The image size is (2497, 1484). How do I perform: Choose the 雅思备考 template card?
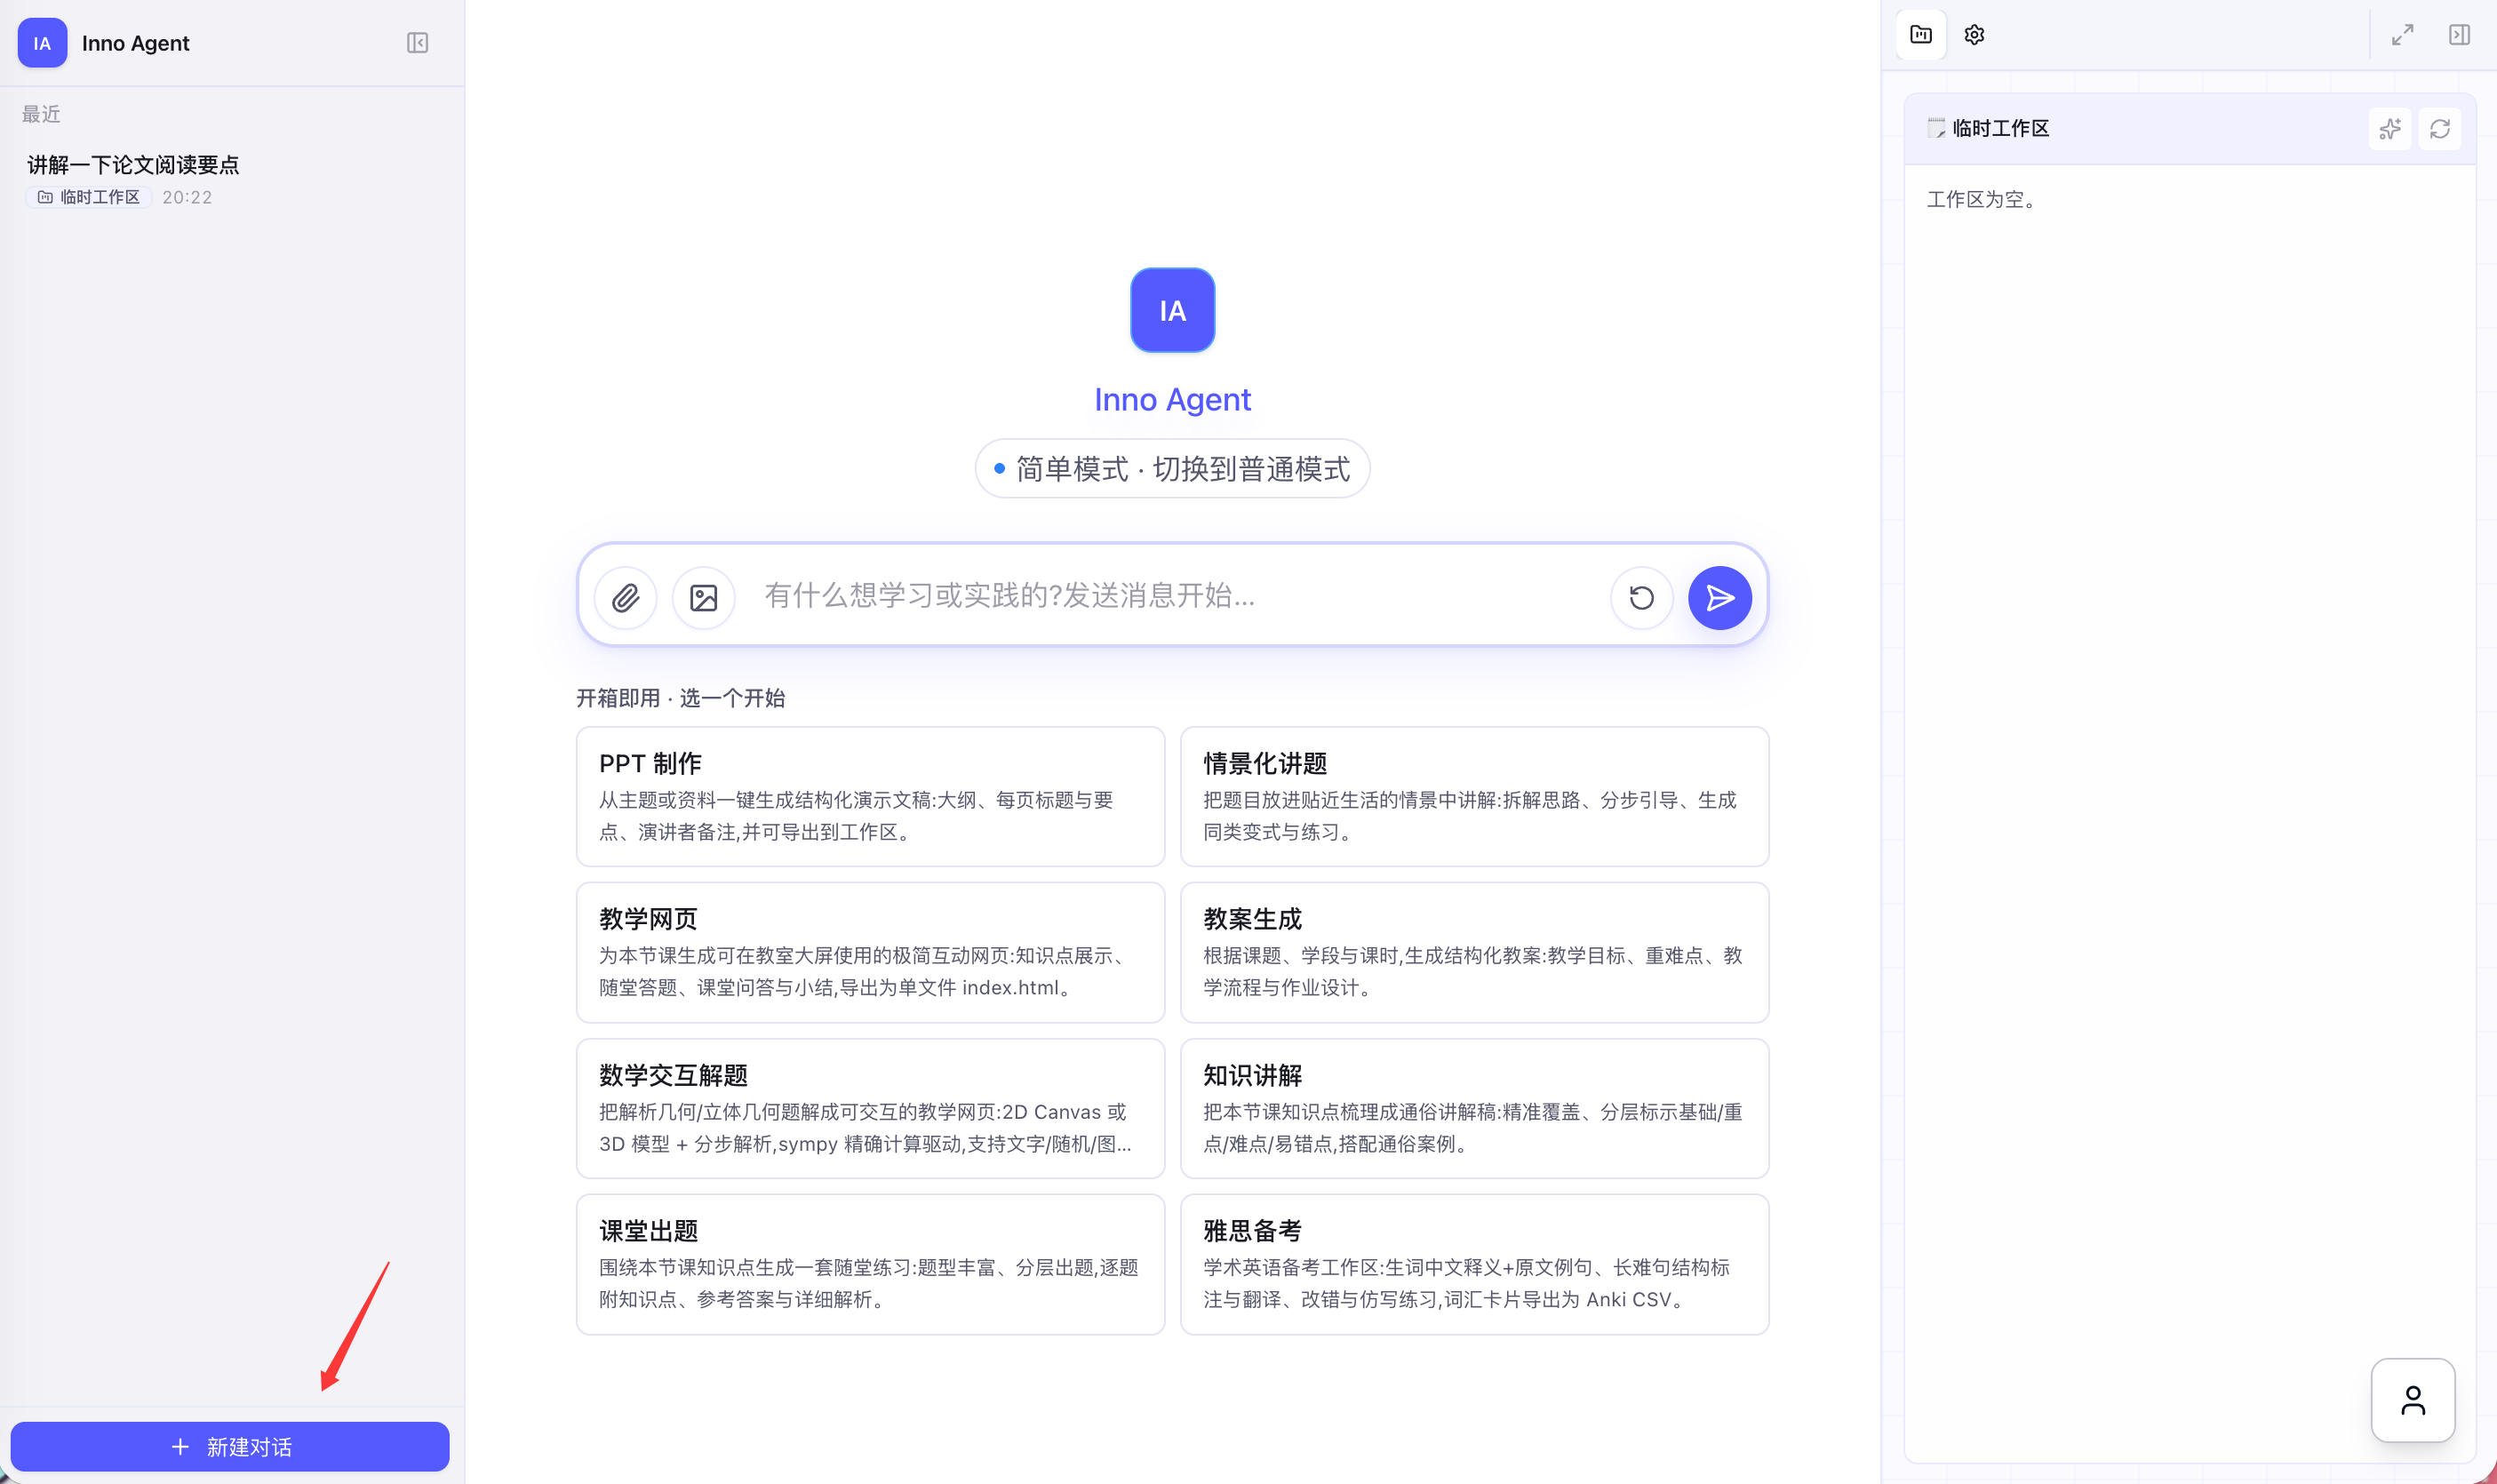coord(1474,1264)
